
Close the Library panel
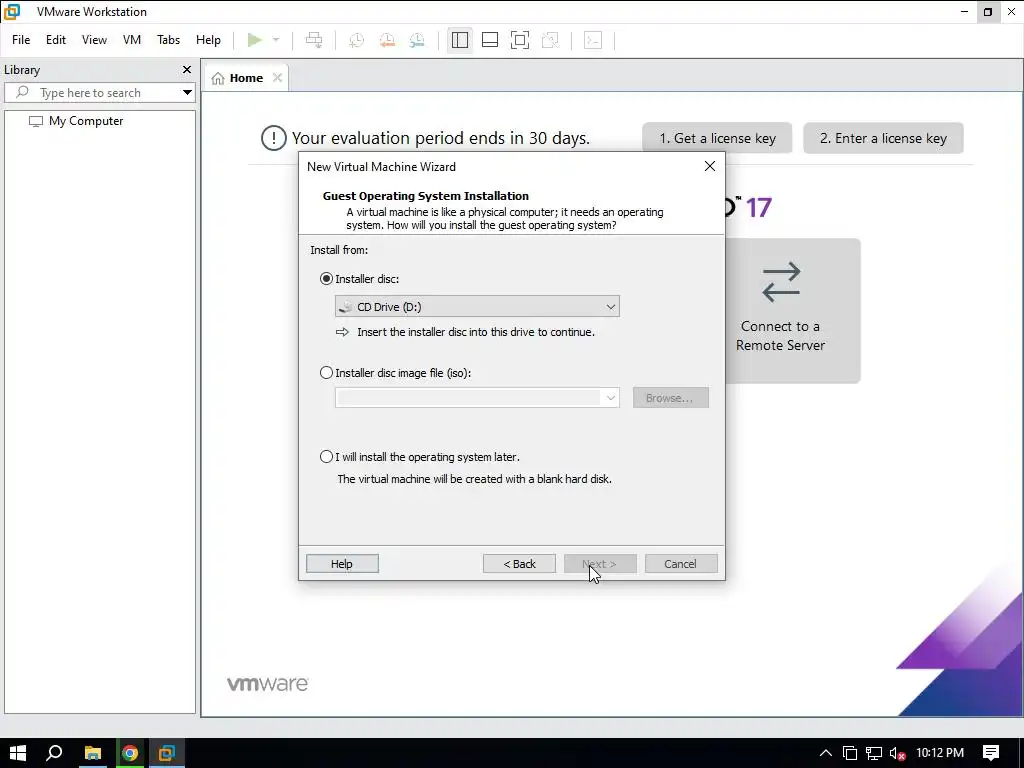(x=187, y=69)
